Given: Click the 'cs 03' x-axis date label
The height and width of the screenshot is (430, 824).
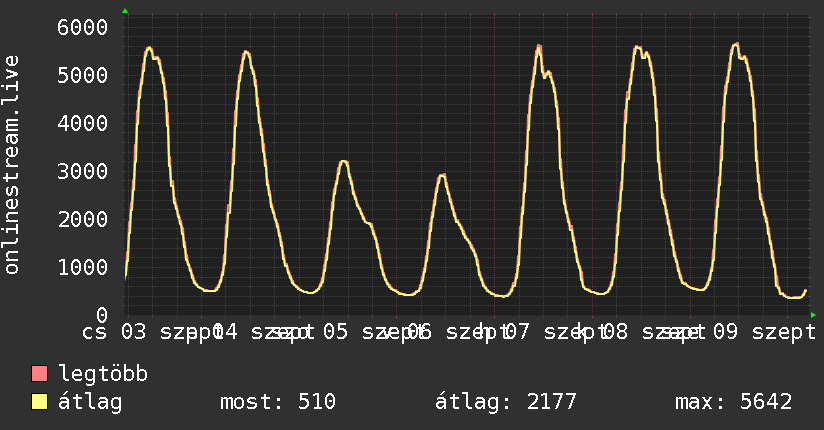Looking at the screenshot, I should point(114,332).
